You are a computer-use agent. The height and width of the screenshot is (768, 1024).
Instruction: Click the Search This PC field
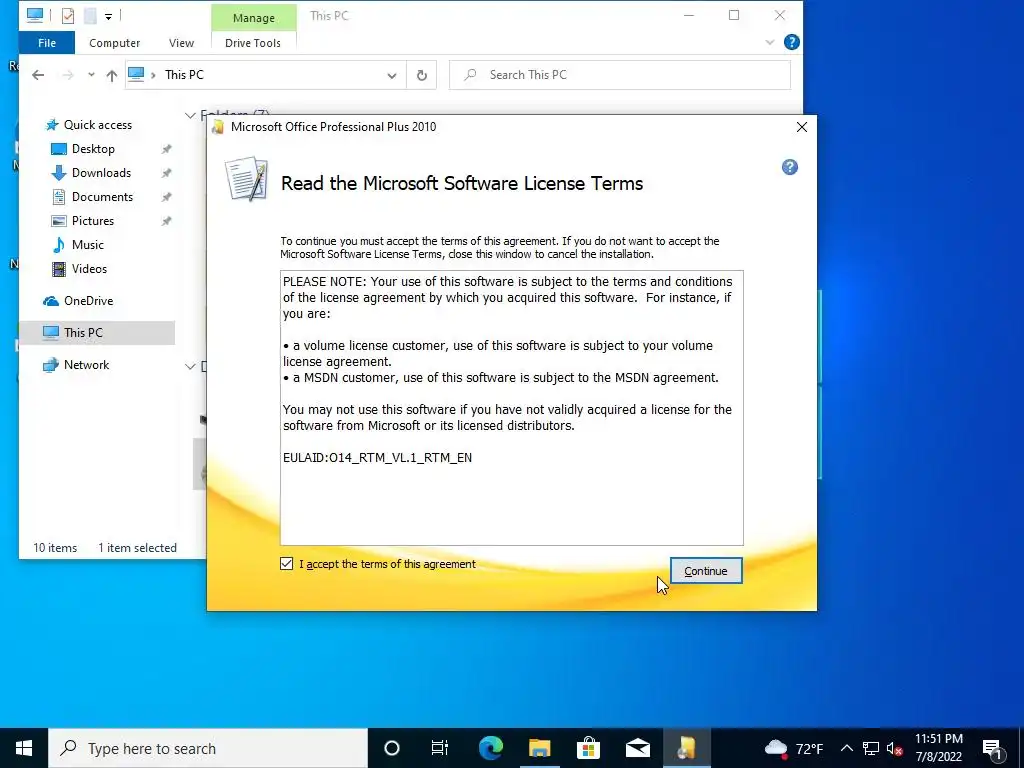620,75
